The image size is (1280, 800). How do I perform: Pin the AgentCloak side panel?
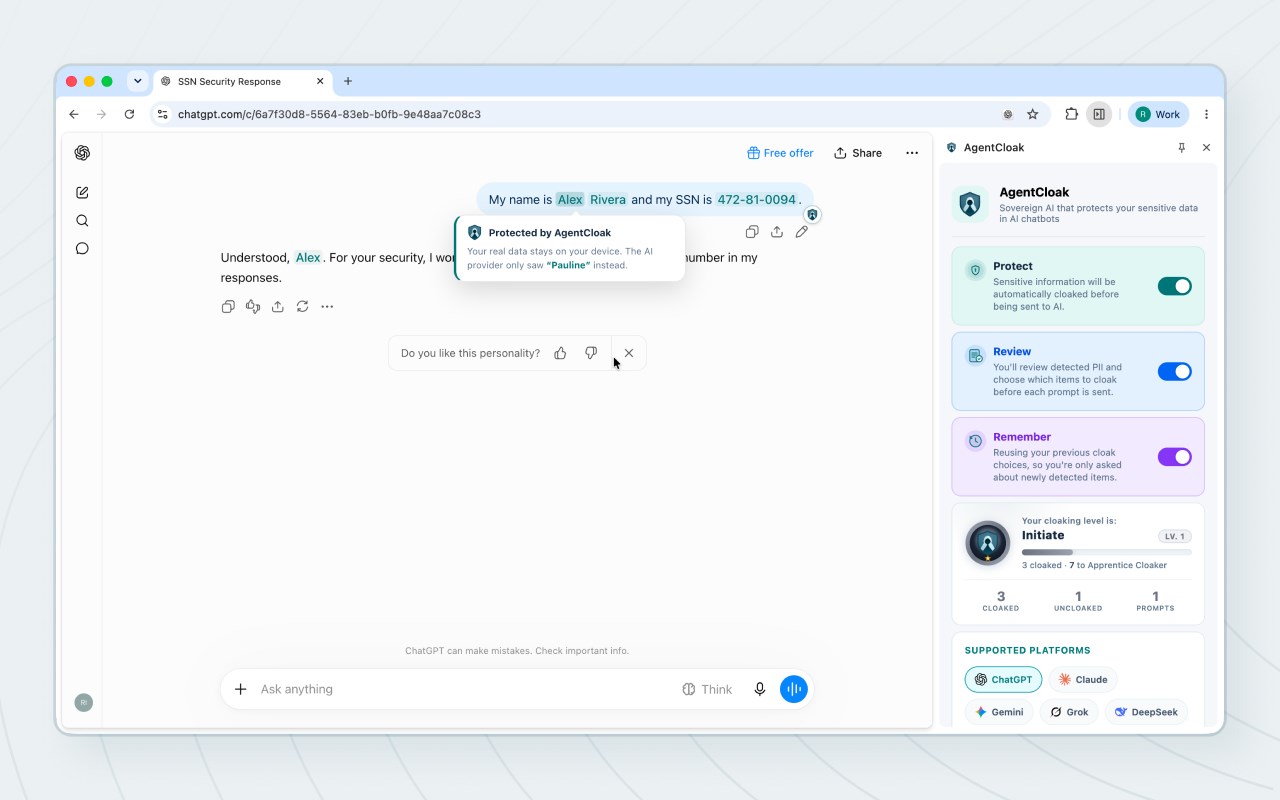pos(1181,148)
